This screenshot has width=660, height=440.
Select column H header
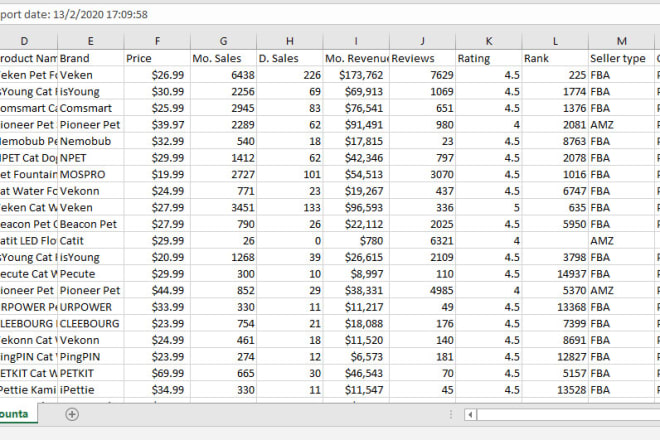click(x=290, y=41)
